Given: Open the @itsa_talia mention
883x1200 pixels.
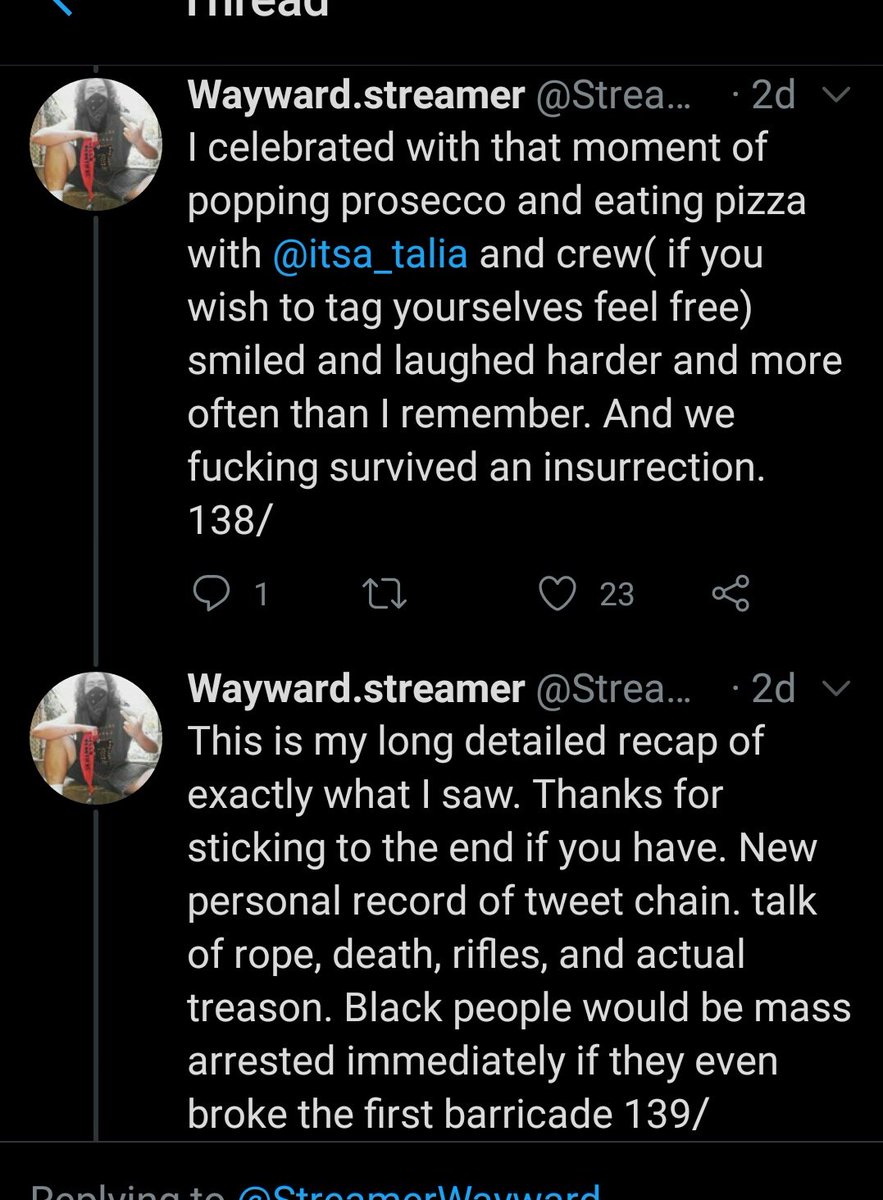Looking at the screenshot, I should click(x=369, y=254).
